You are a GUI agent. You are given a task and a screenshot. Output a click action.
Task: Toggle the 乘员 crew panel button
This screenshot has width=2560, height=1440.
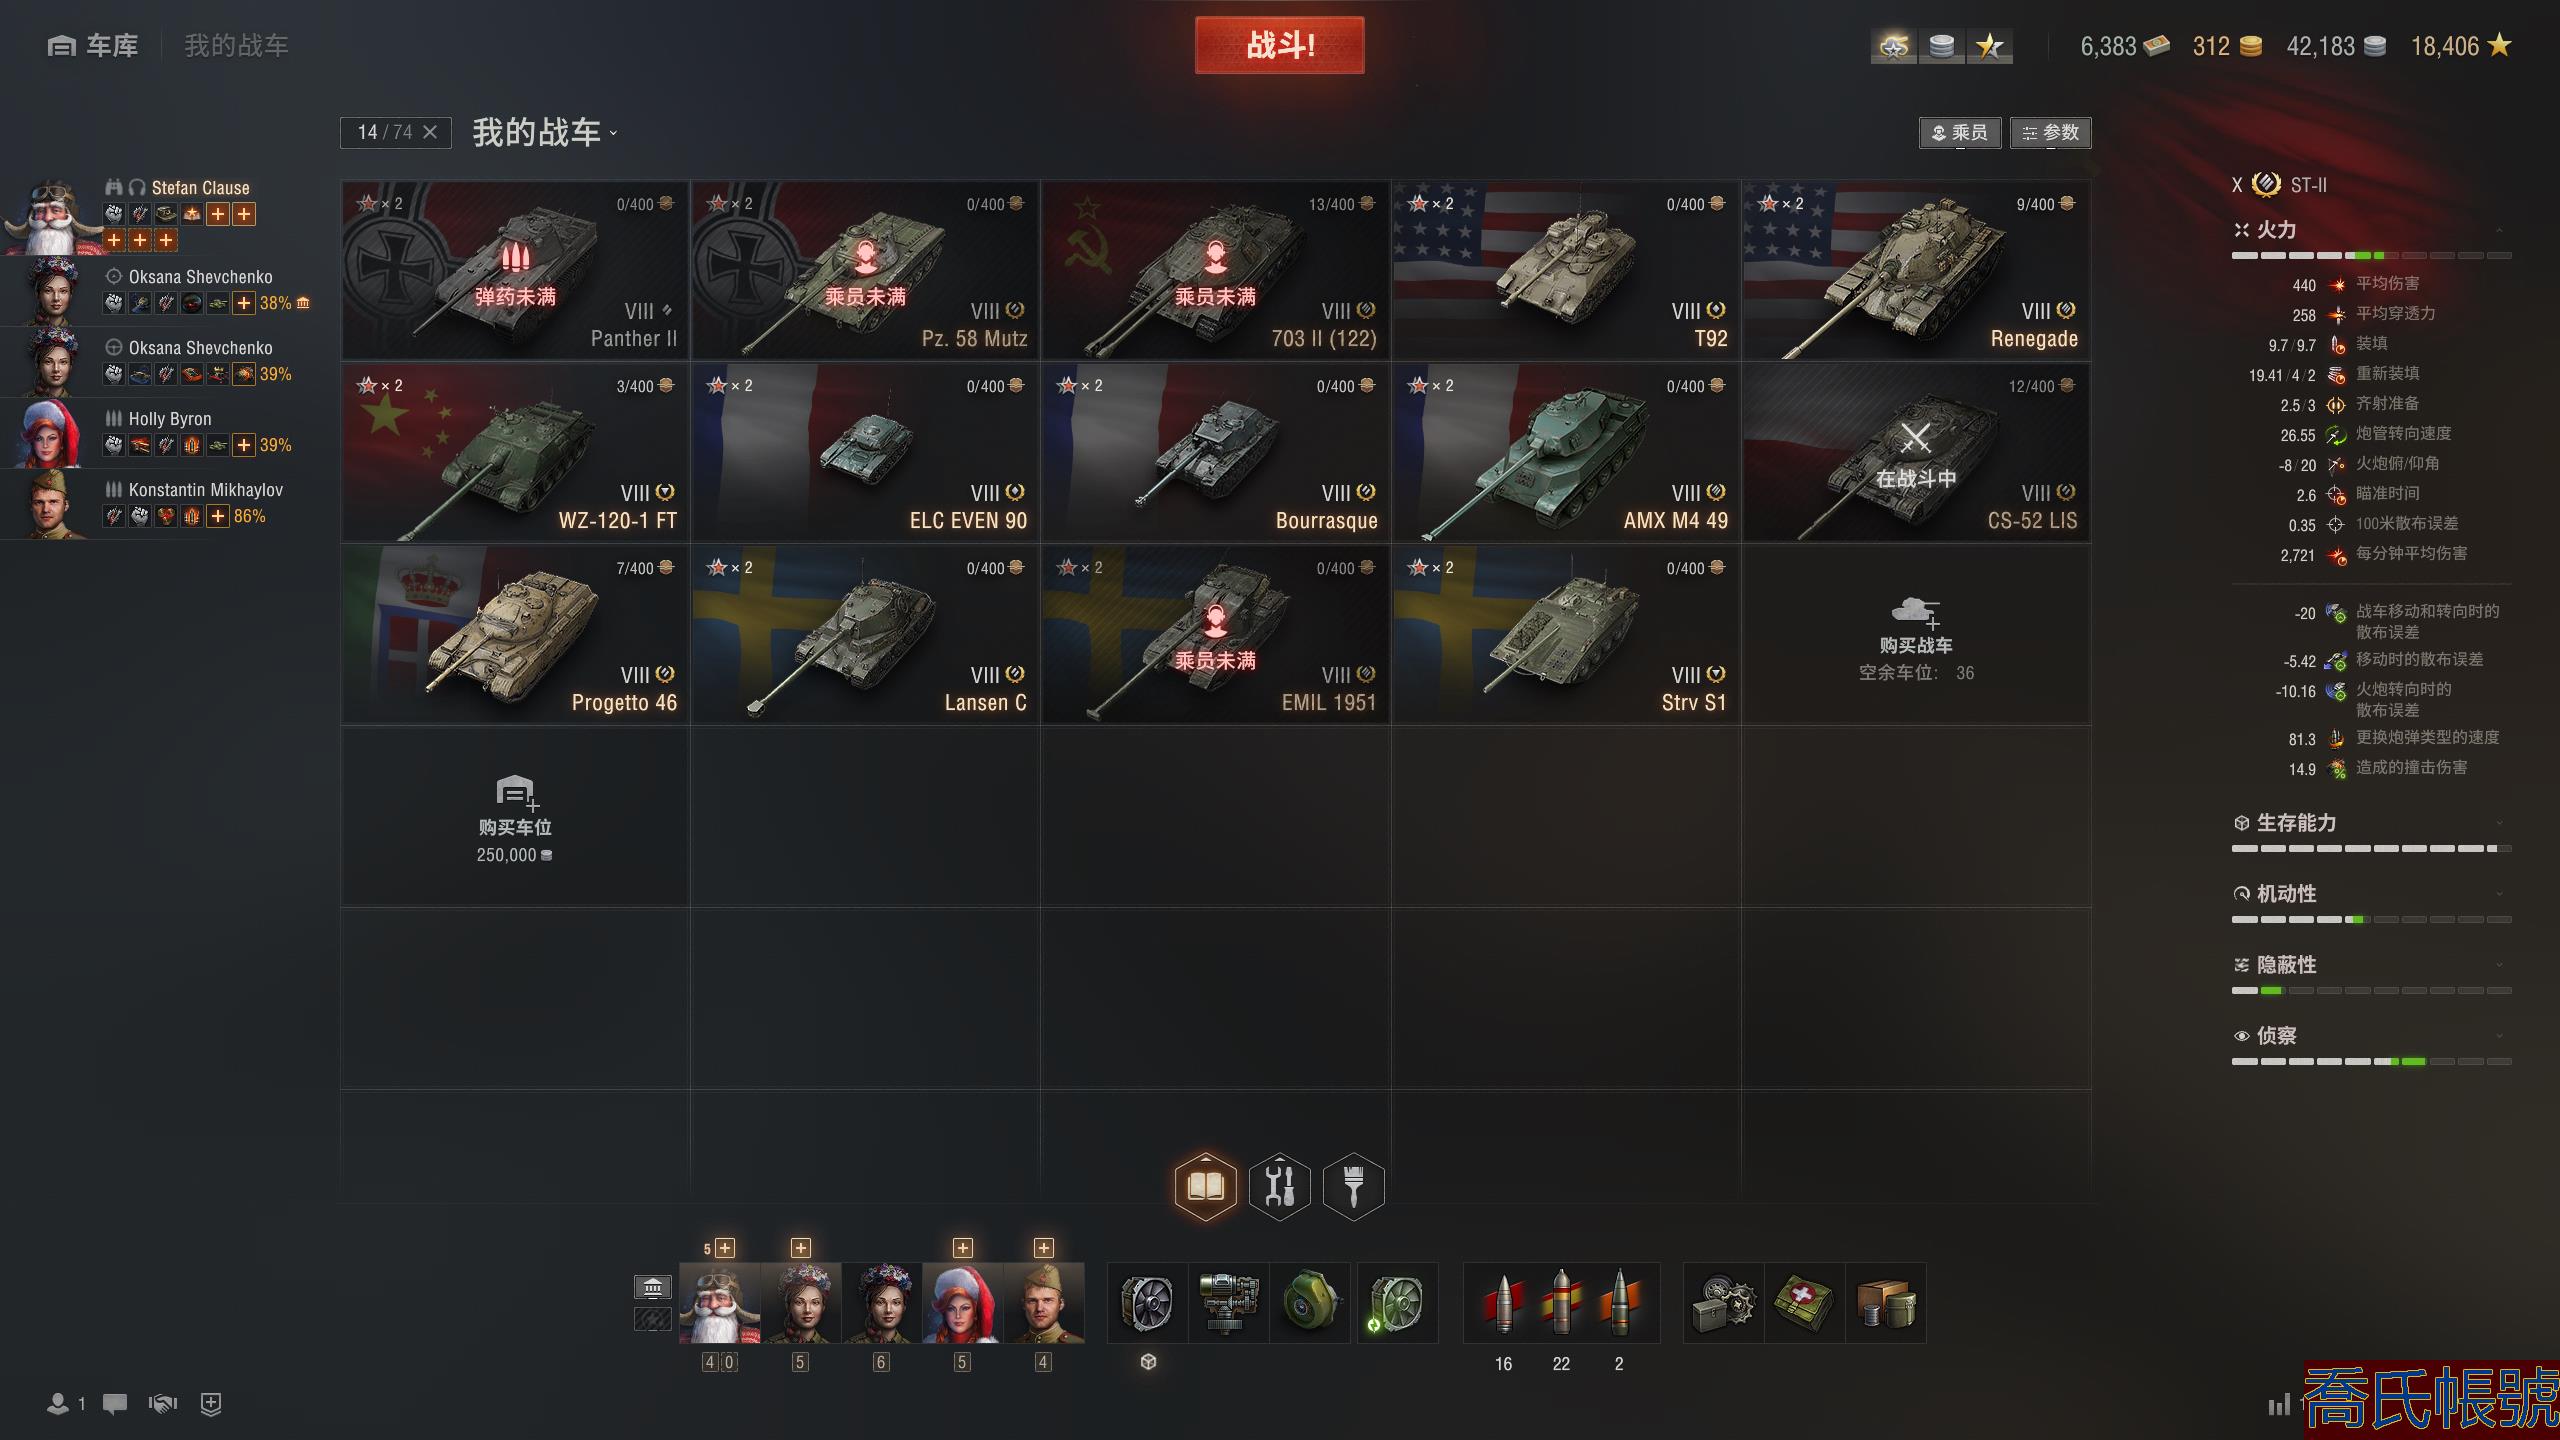[1959, 132]
